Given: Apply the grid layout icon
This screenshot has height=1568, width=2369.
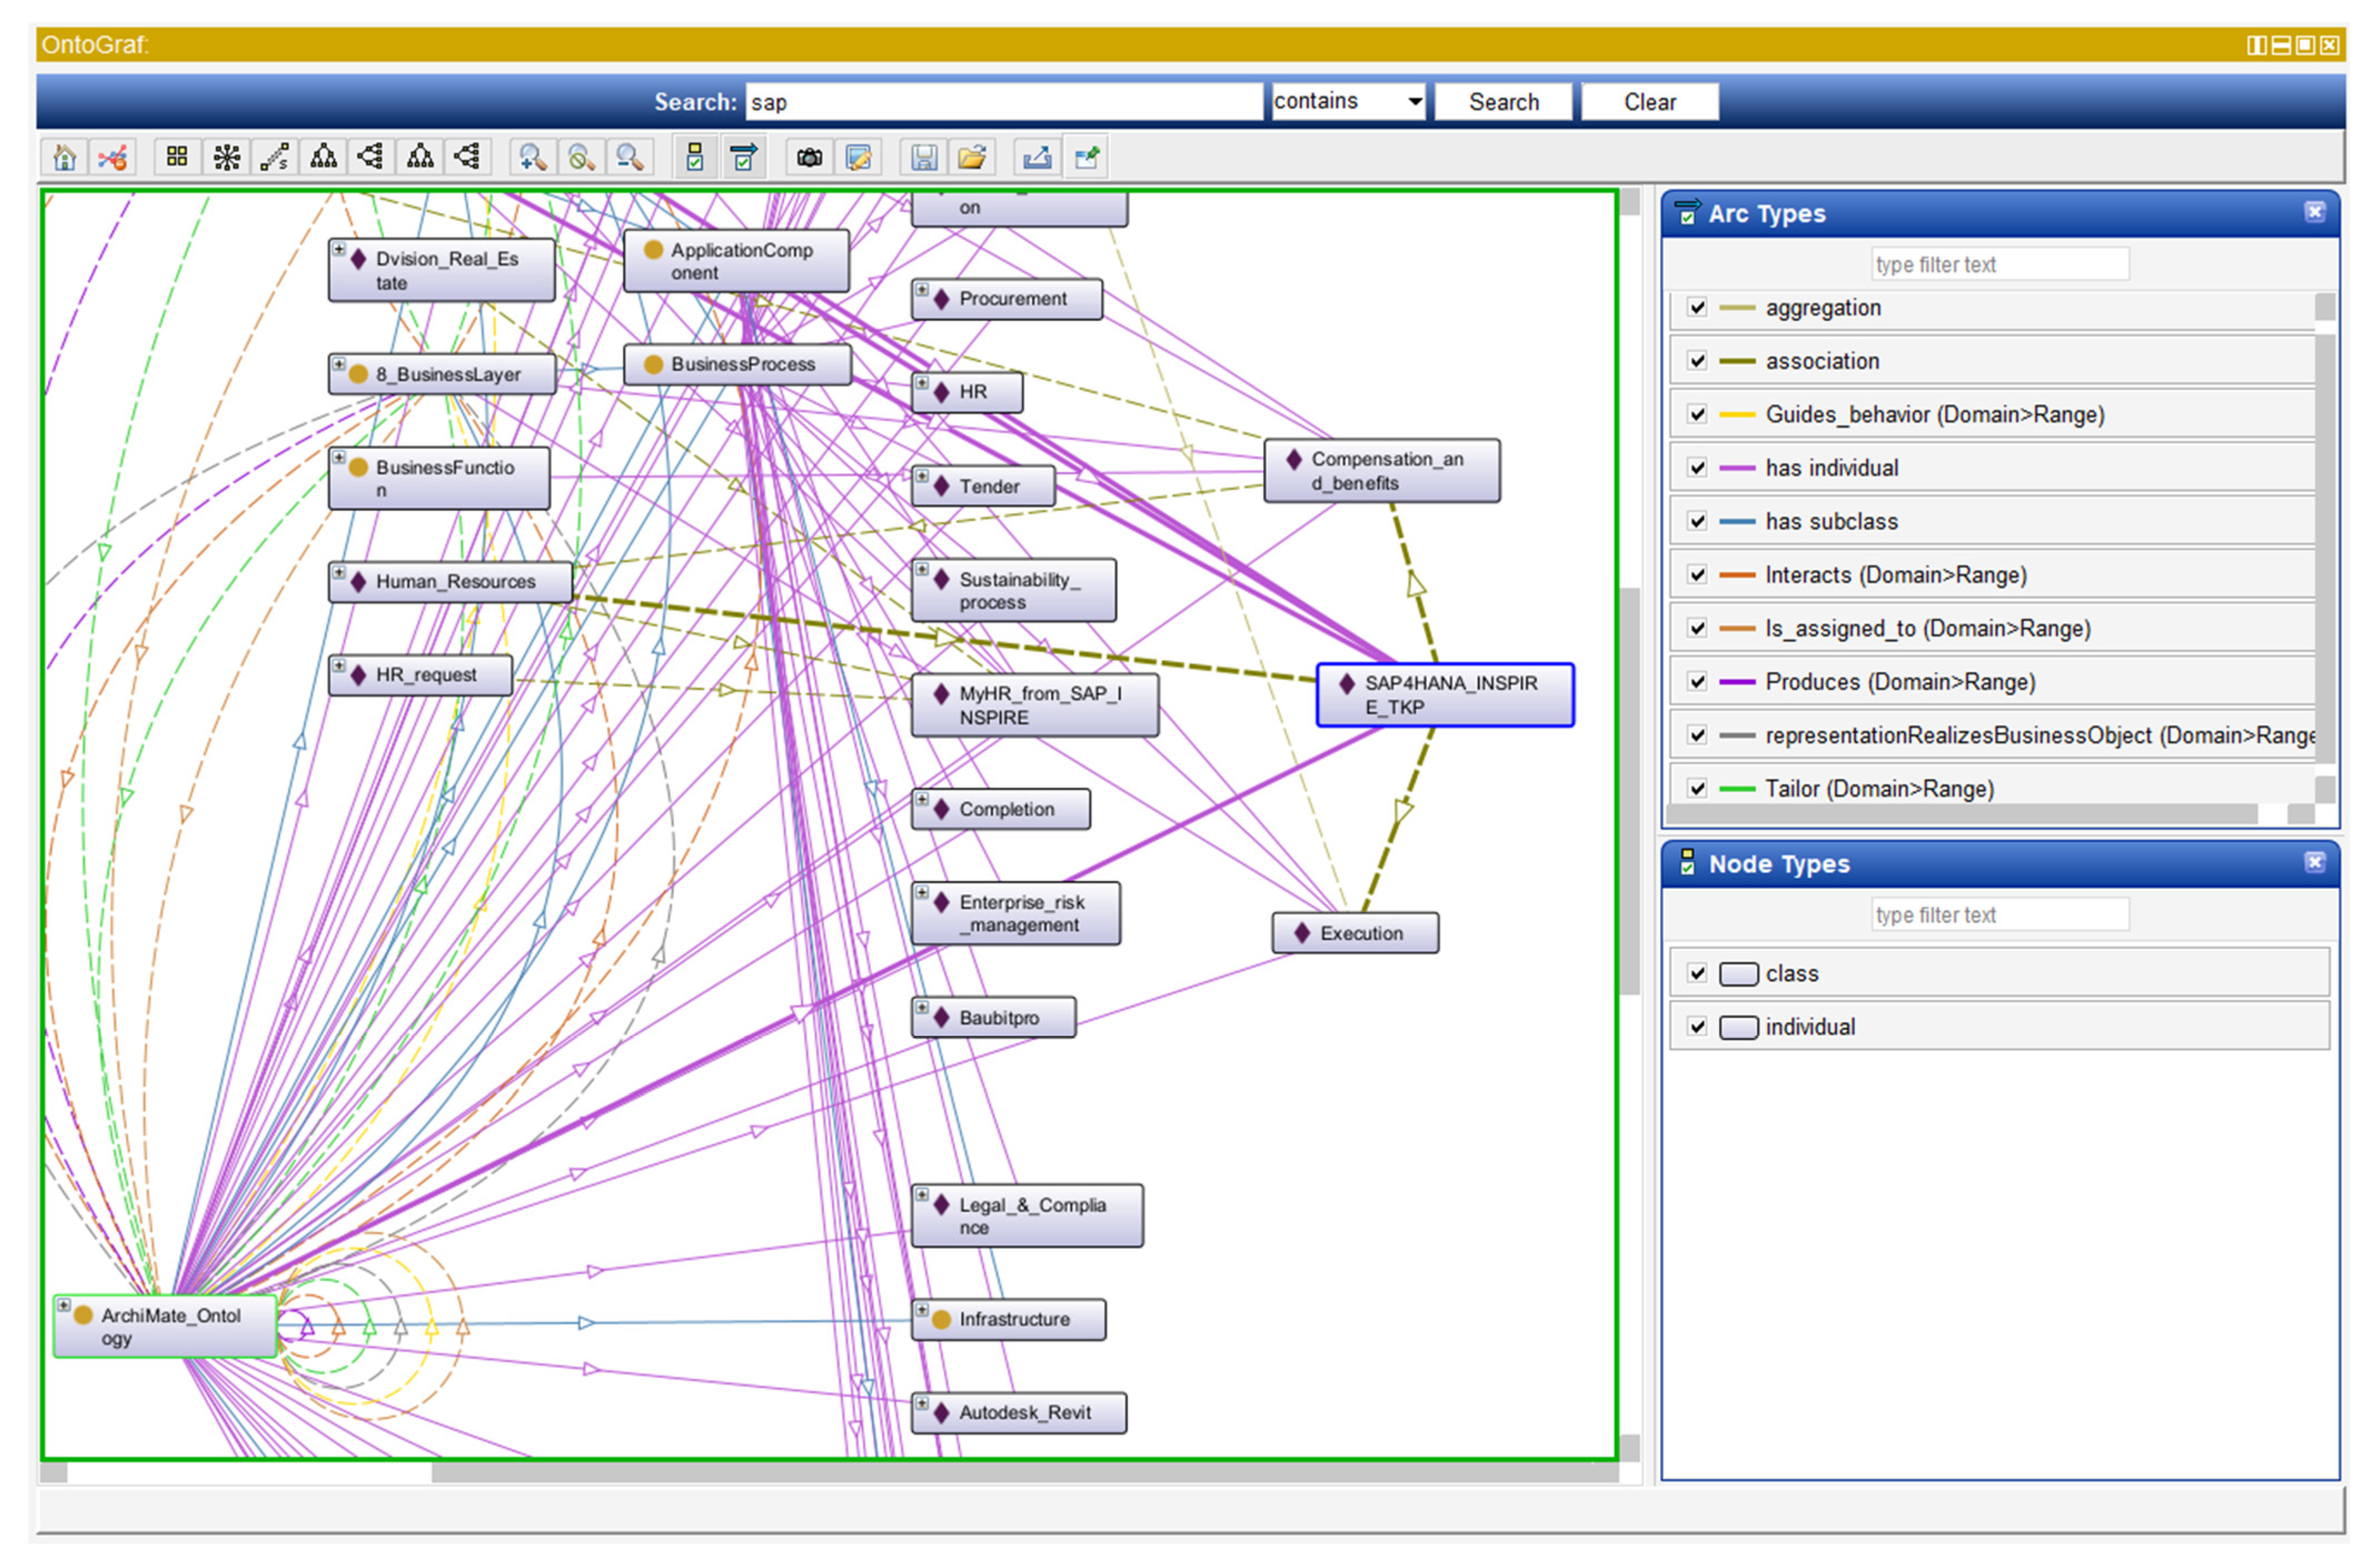Looking at the screenshot, I should point(177,158).
